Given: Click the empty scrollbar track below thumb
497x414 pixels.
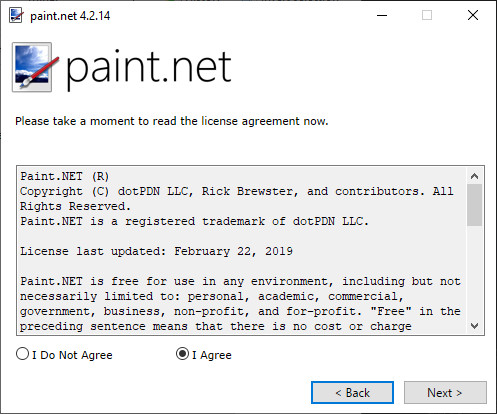Looking at the screenshot, I should (x=474, y=272).
